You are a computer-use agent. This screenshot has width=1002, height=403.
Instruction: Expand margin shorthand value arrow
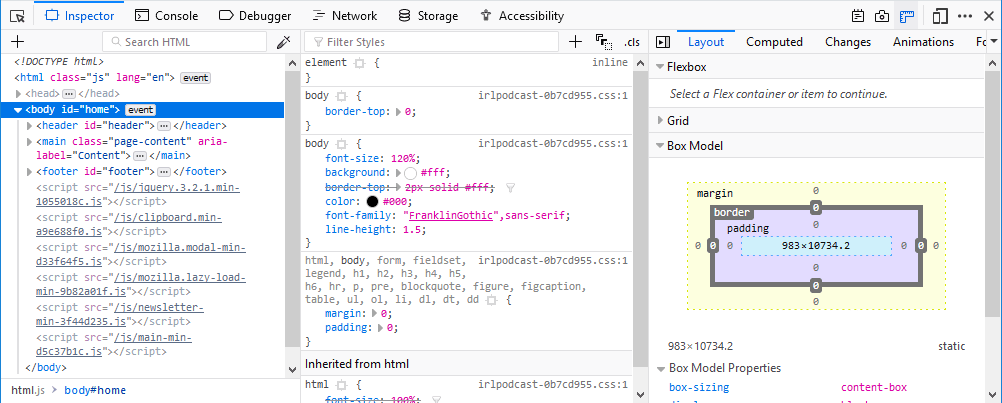(x=374, y=314)
